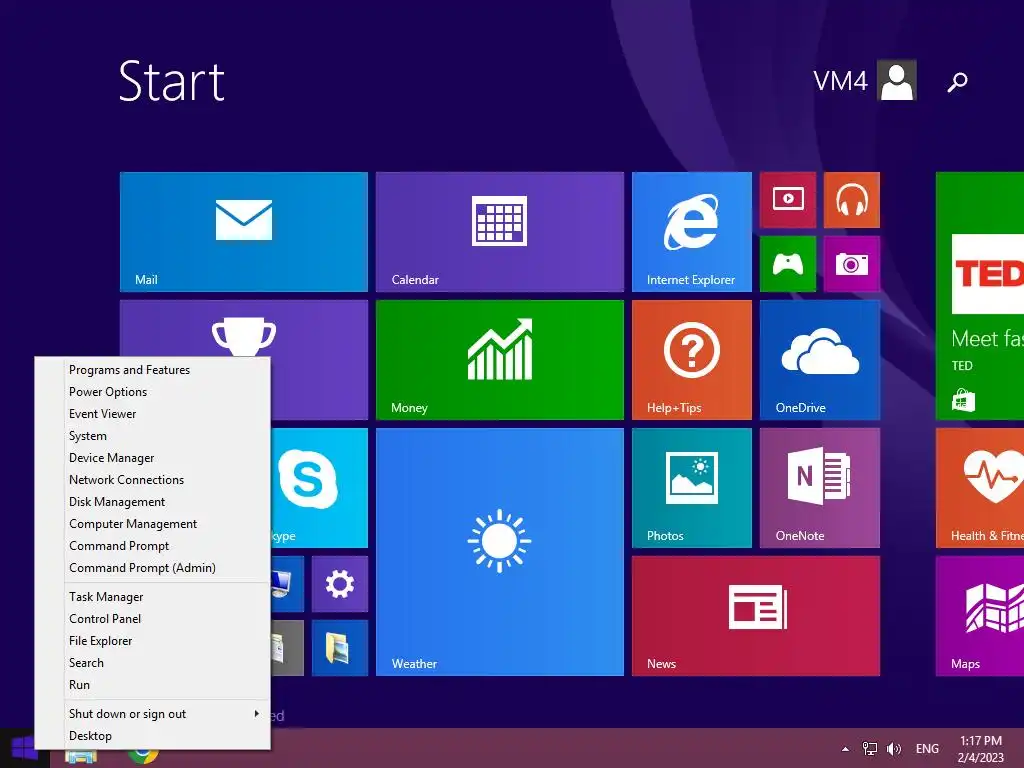The height and width of the screenshot is (768, 1024).
Task: Select Programs and Features
Action: (x=153, y=370)
